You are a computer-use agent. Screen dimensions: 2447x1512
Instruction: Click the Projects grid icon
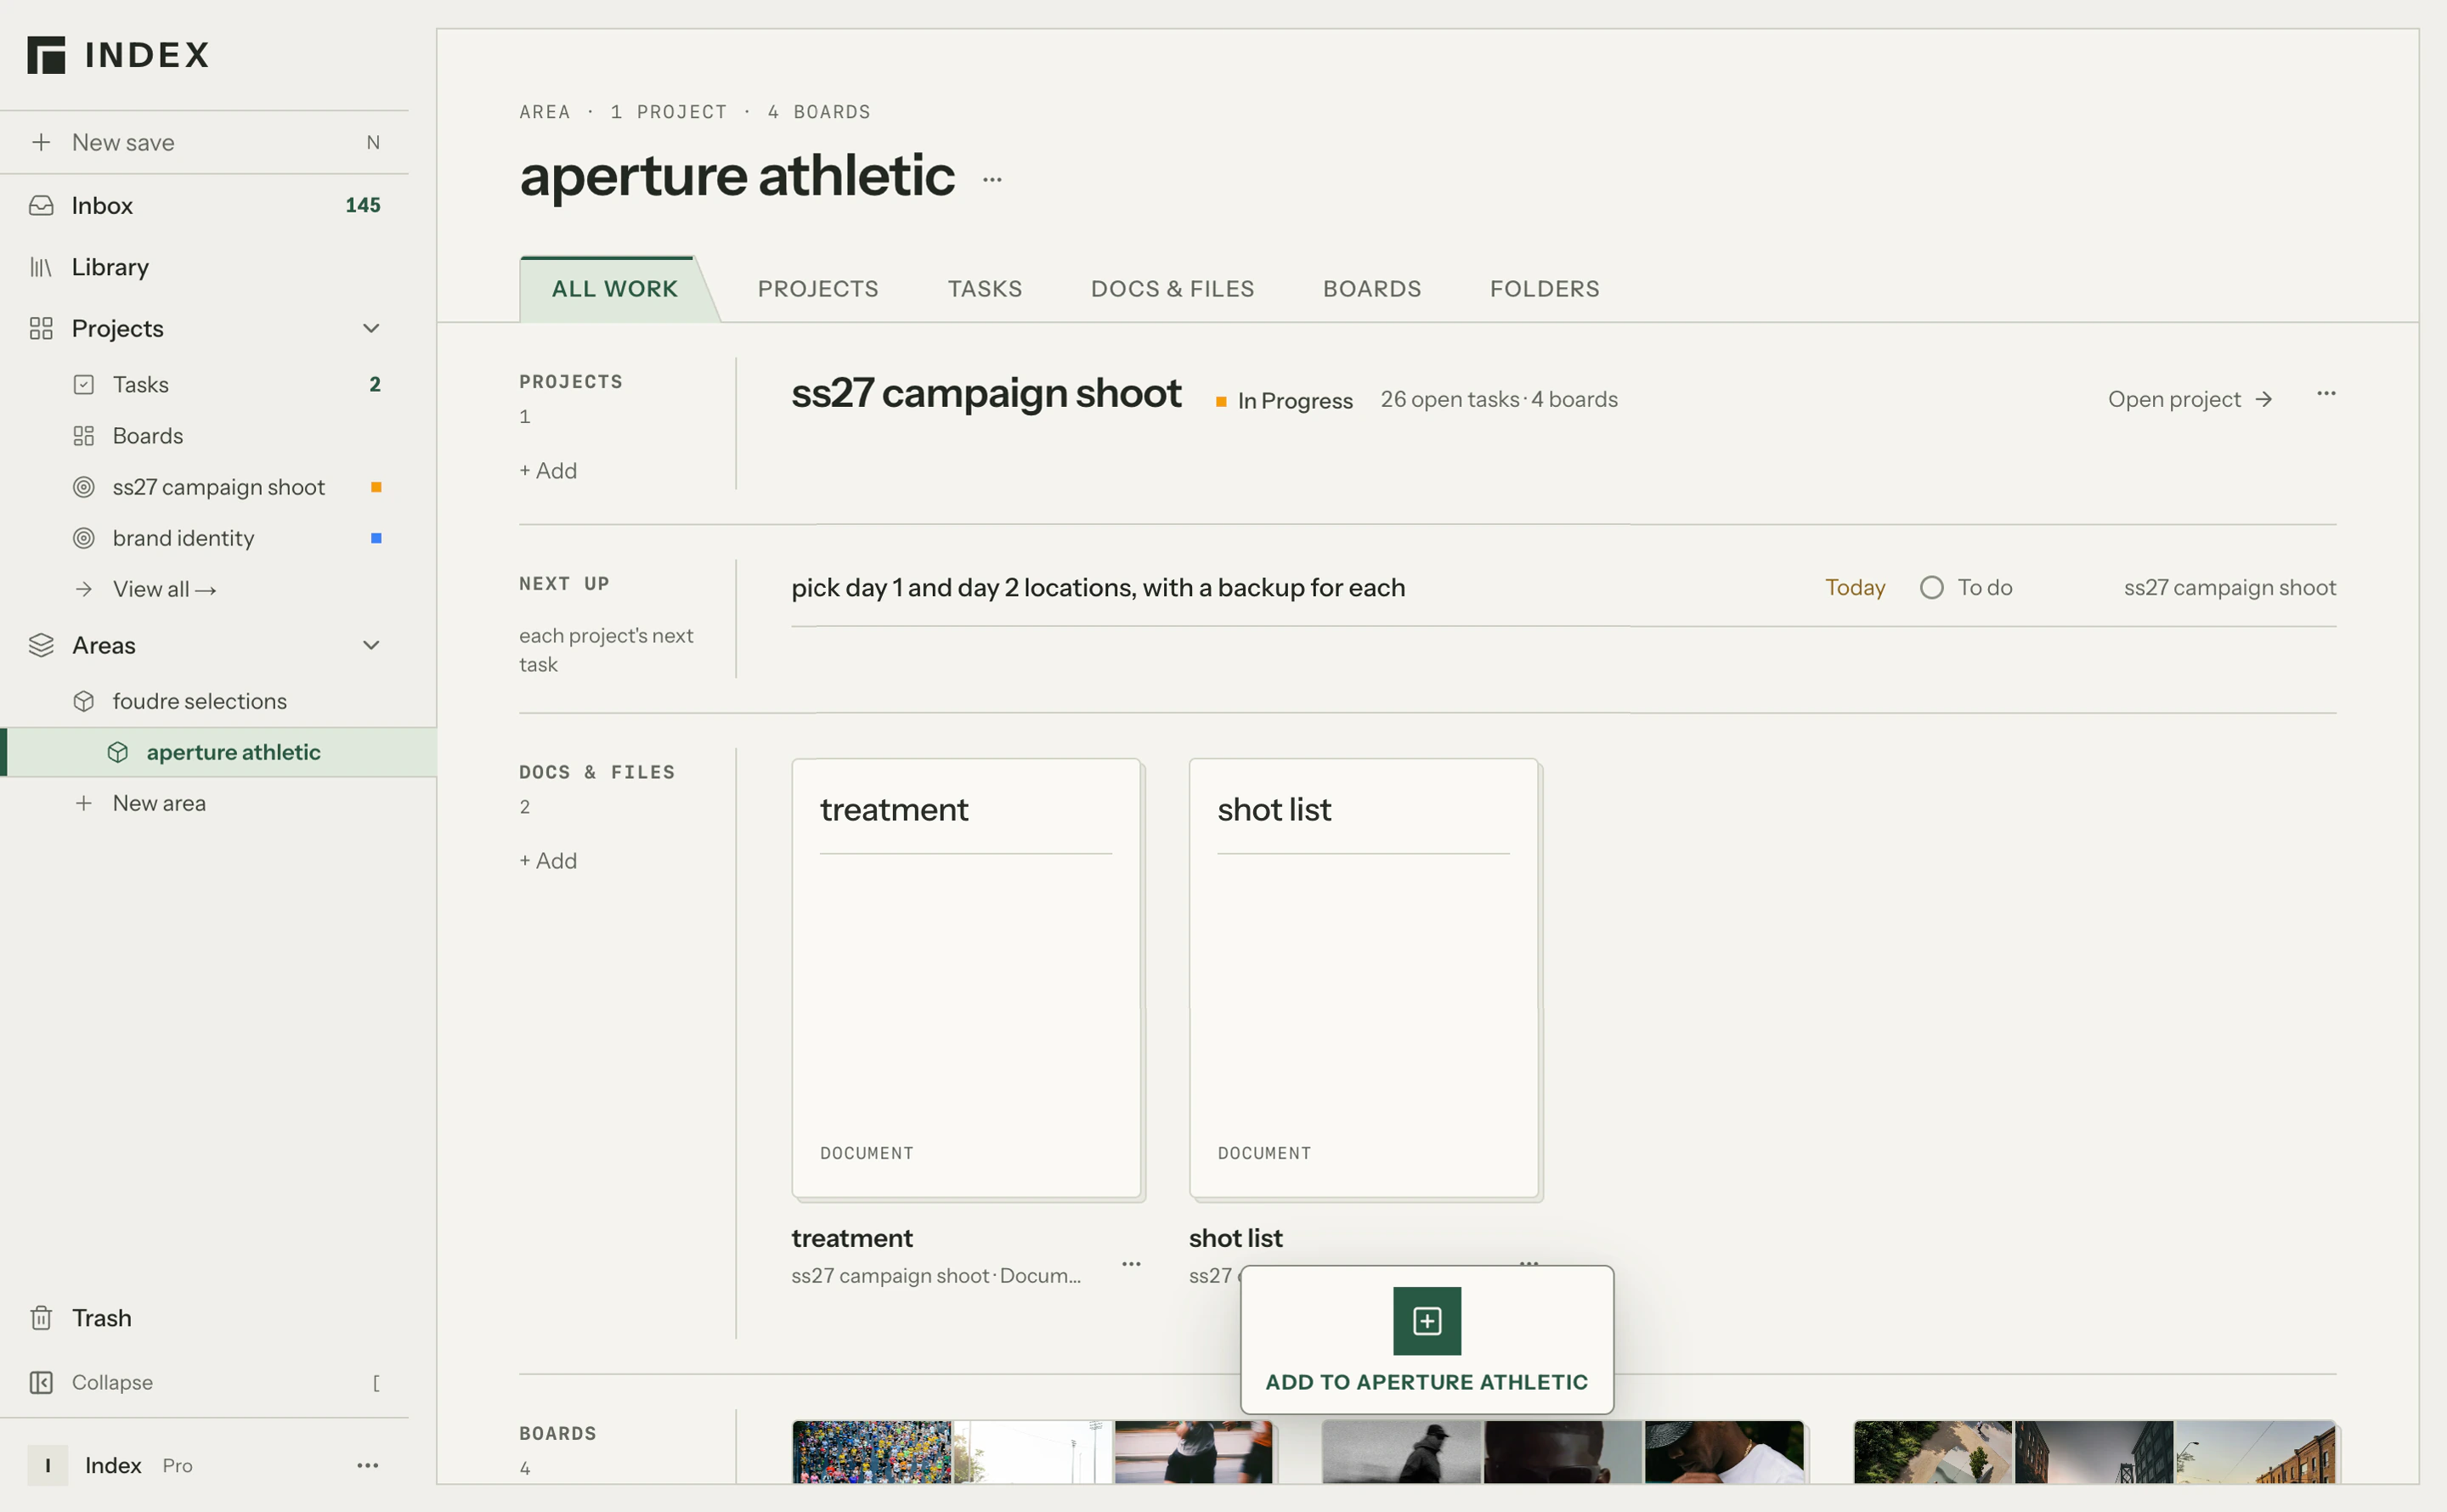click(x=41, y=328)
